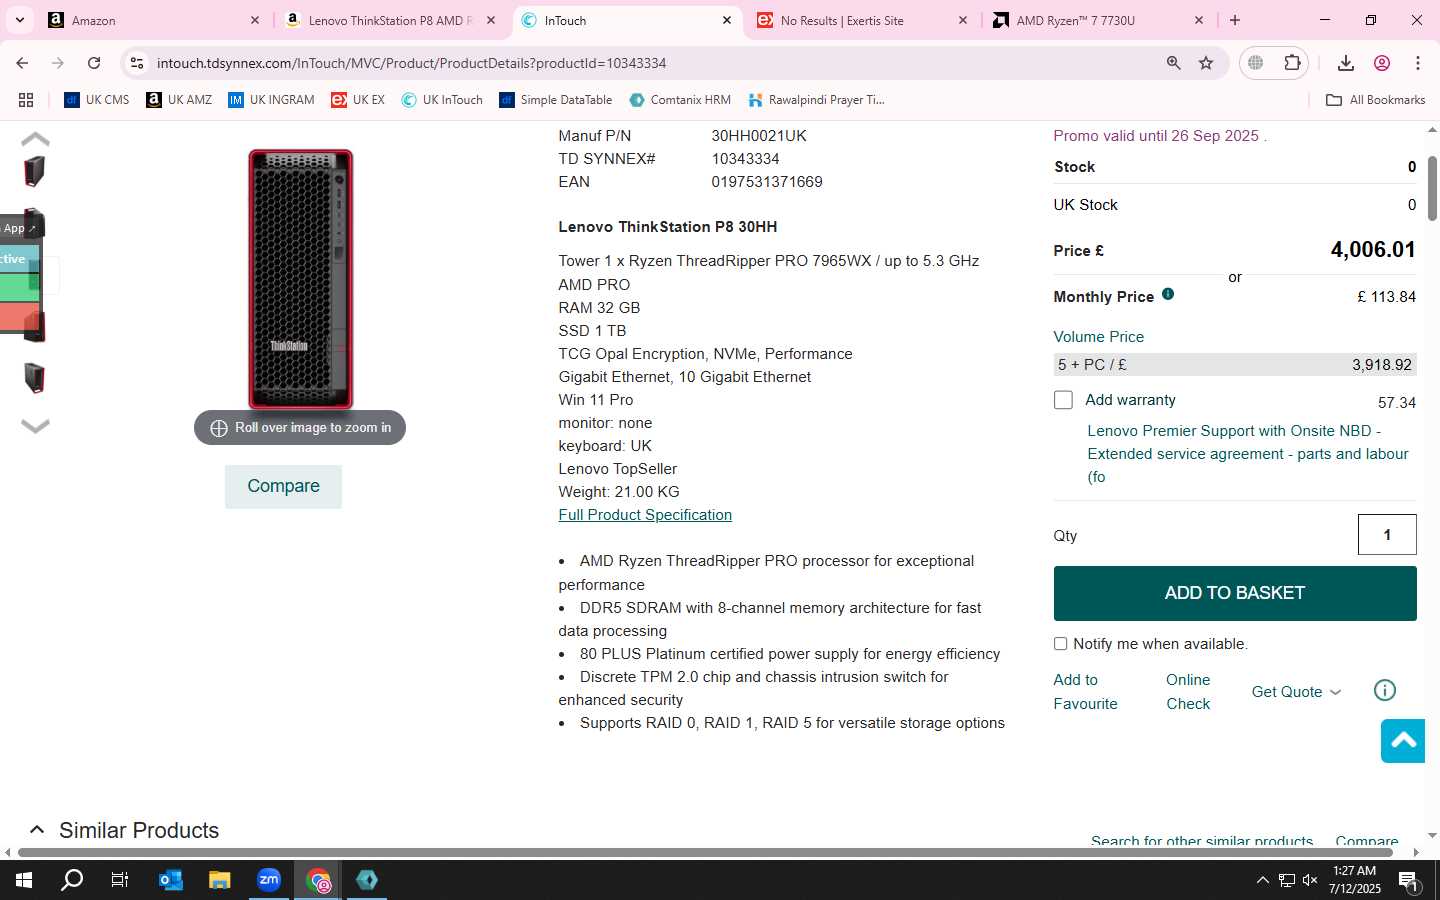Click the main ThinkStation product image

coord(301,279)
